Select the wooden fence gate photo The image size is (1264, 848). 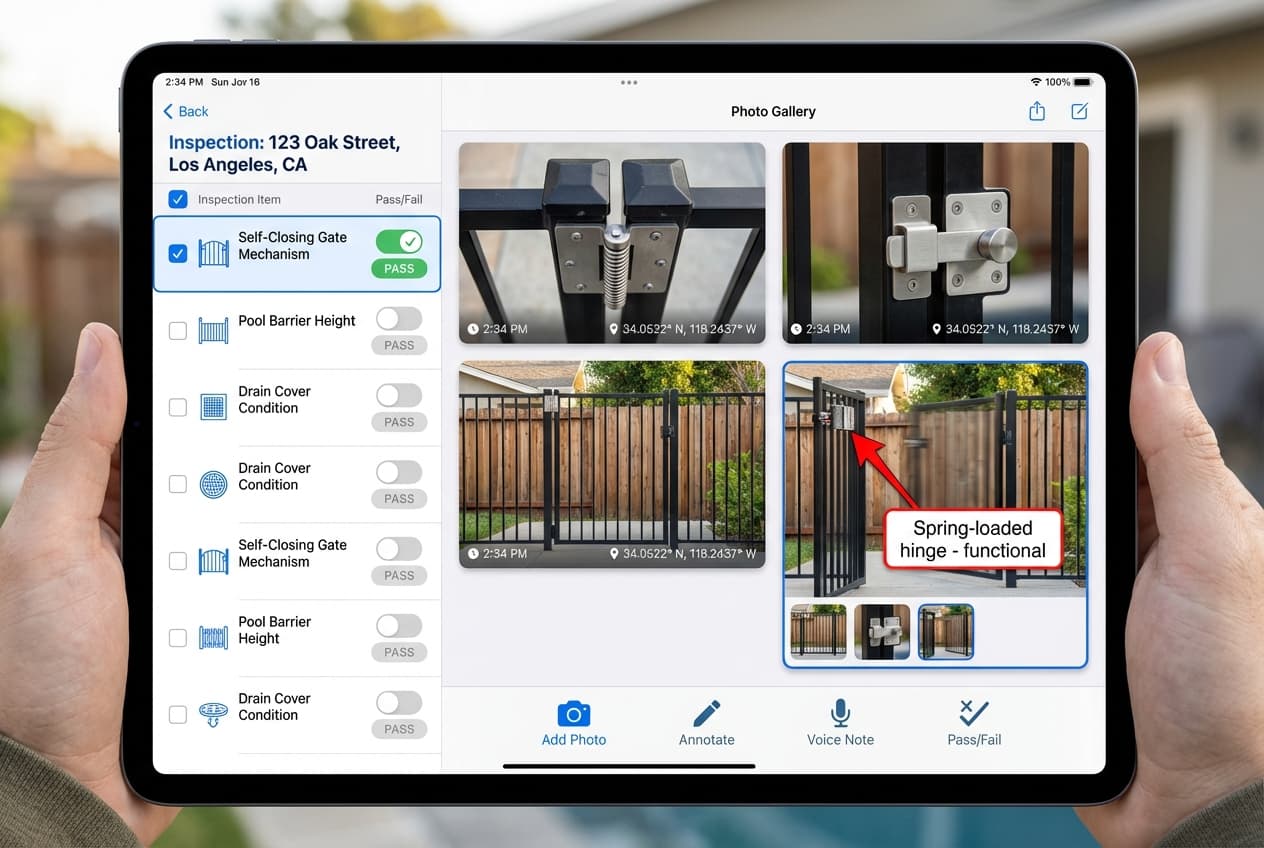(611, 463)
